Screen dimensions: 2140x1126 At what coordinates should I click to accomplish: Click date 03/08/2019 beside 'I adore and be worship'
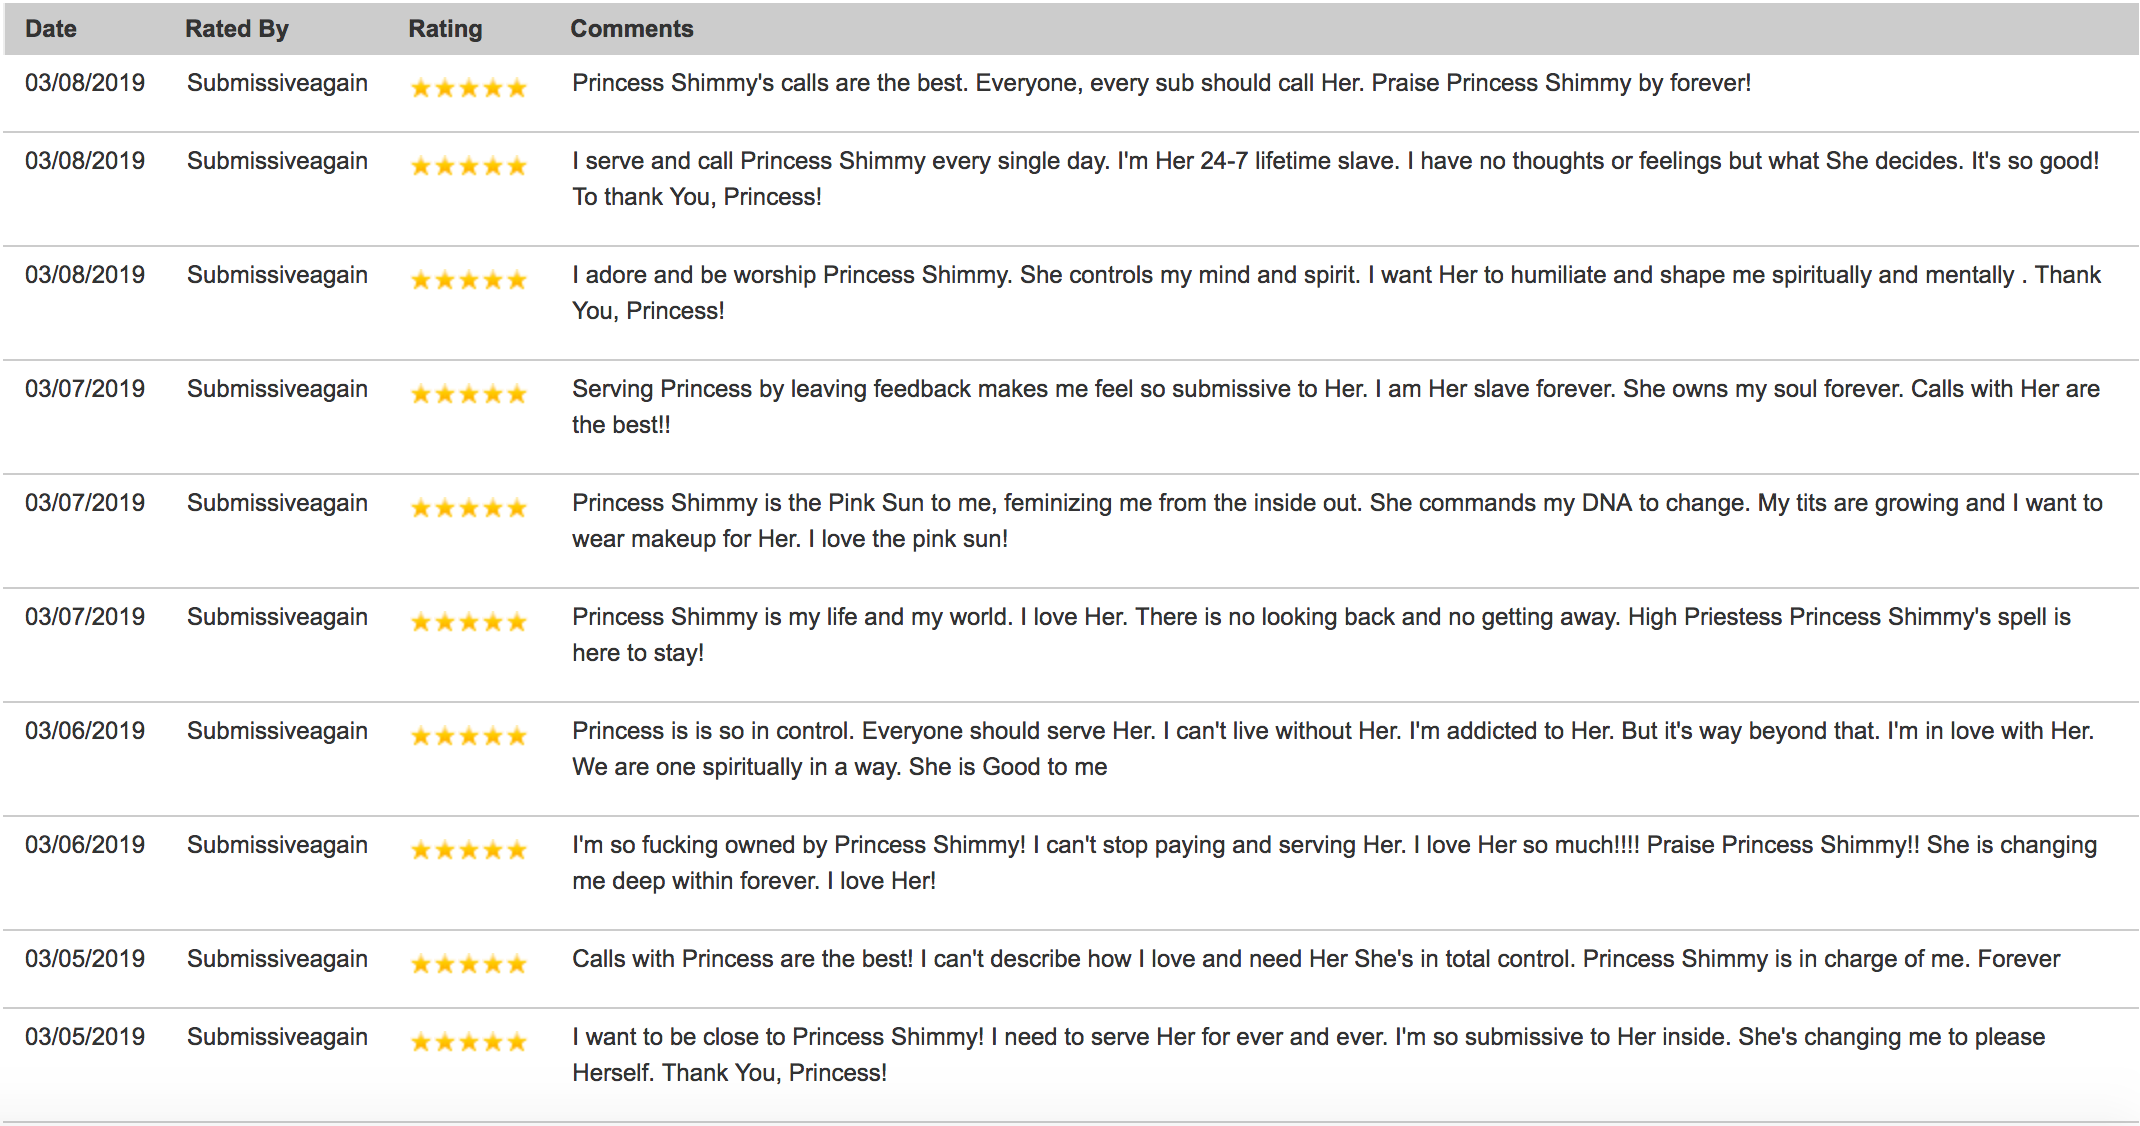85,275
